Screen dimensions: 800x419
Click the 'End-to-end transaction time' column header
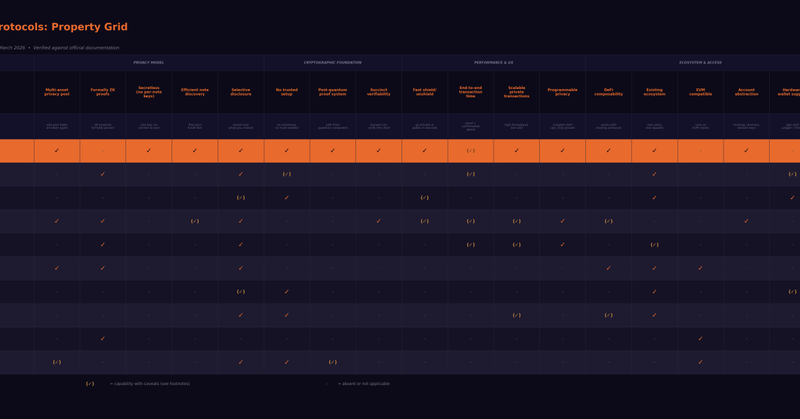tap(470, 92)
